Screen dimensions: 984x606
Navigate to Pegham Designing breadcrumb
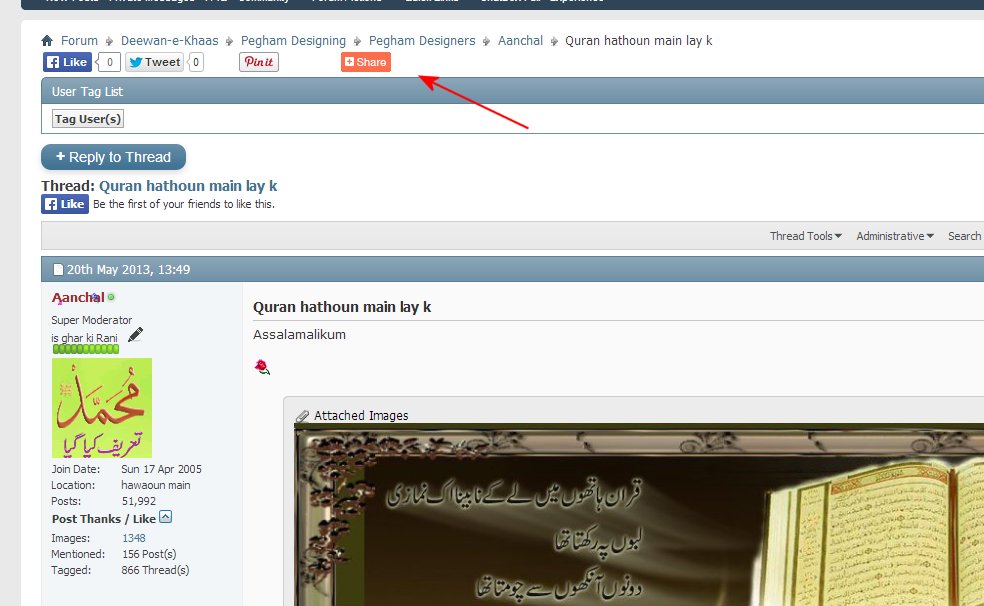tap(293, 41)
